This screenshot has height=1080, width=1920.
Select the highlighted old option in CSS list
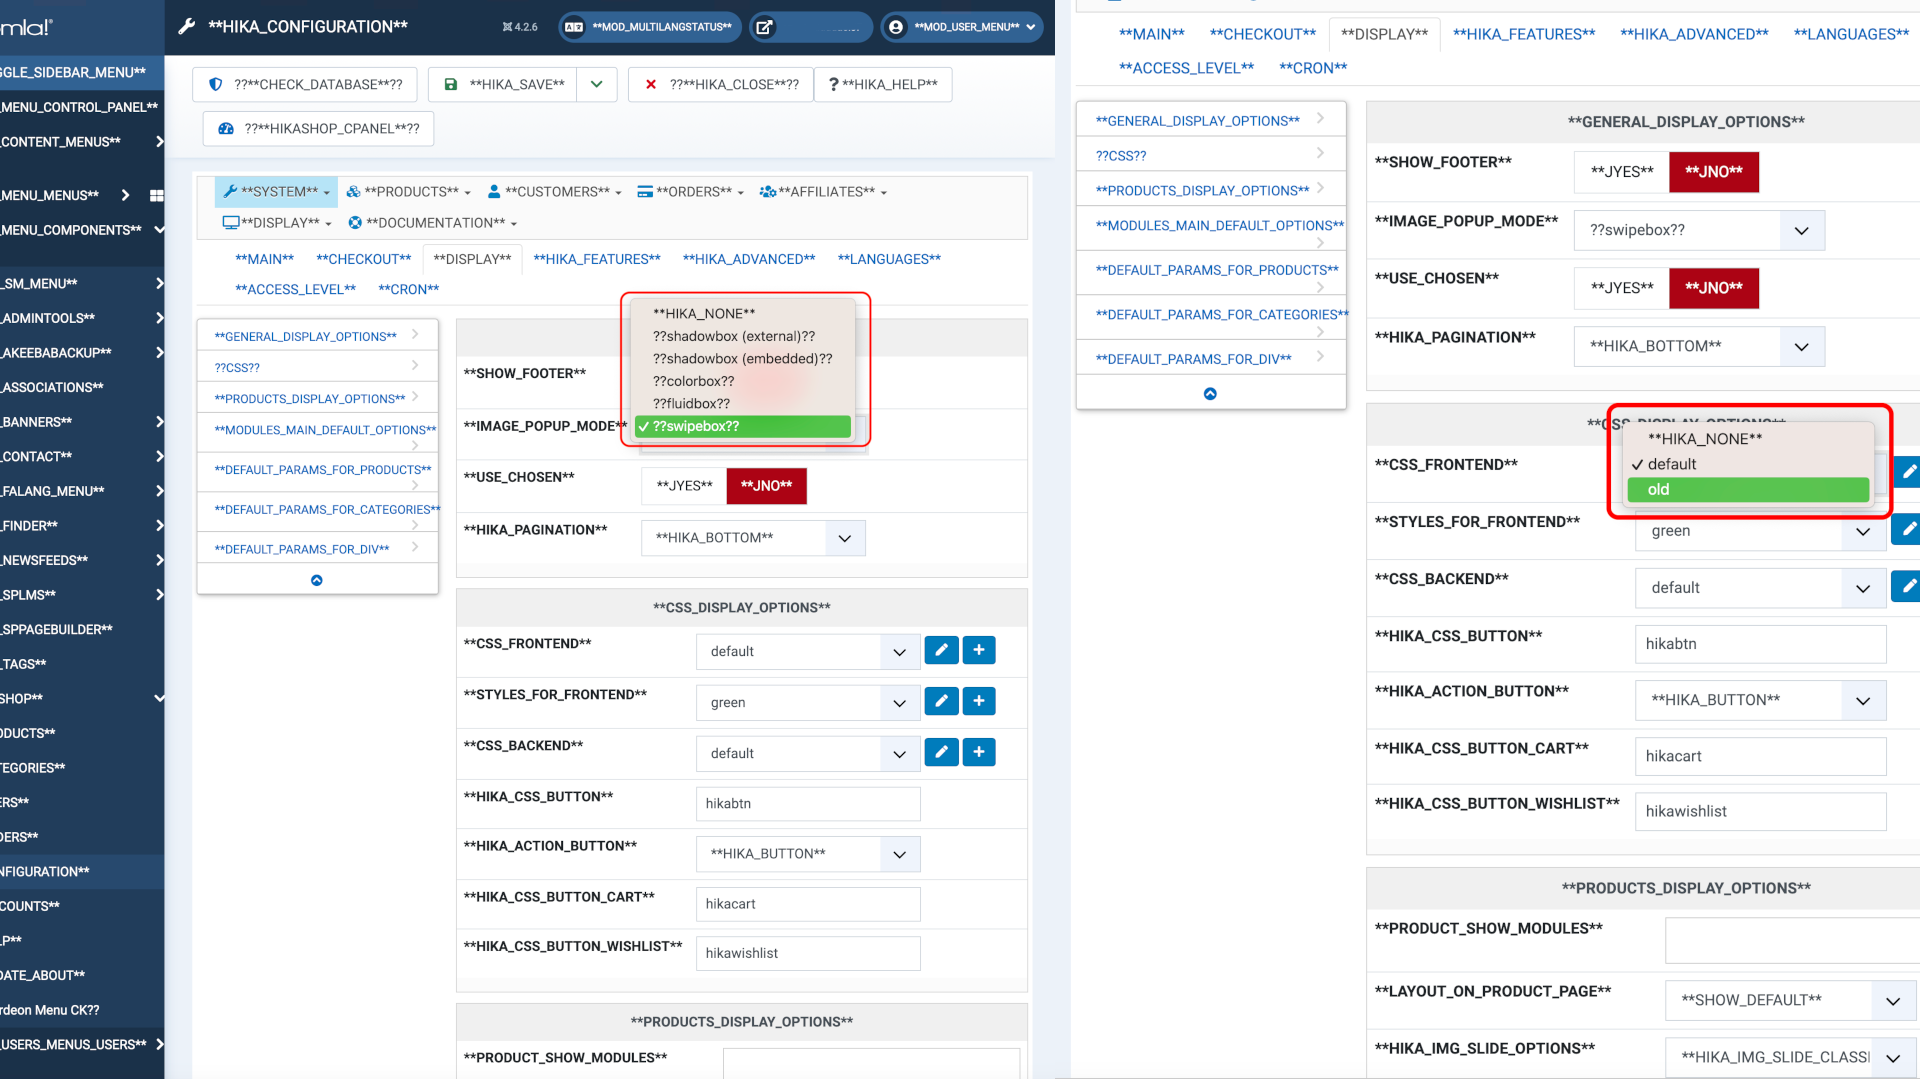point(1747,490)
